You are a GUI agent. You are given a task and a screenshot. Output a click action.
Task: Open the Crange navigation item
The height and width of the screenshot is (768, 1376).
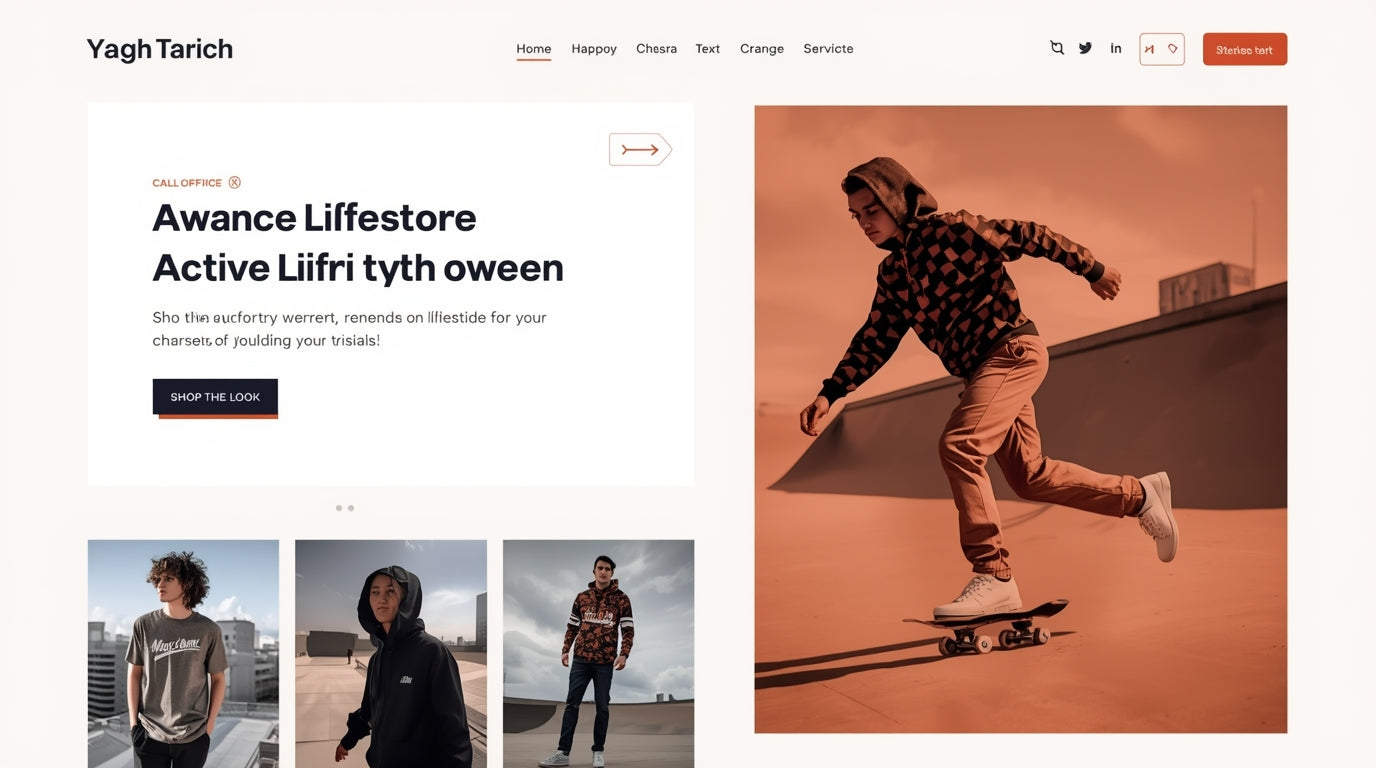click(762, 49)
